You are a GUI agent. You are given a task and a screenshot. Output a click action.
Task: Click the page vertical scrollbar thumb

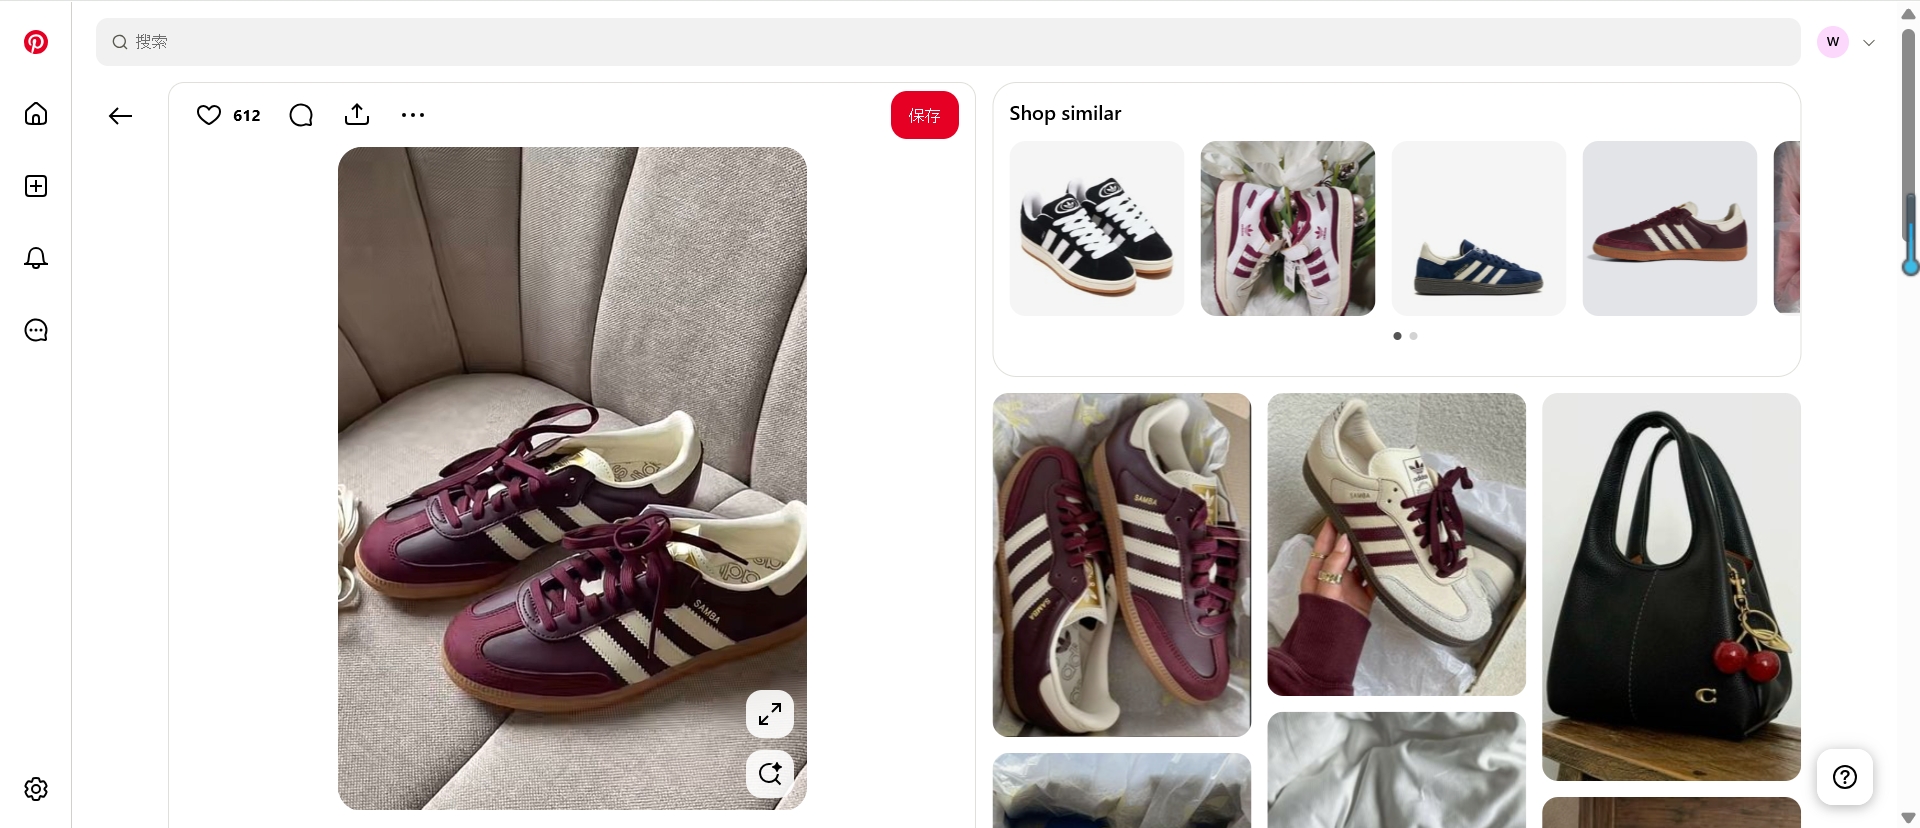(1908, 150)
